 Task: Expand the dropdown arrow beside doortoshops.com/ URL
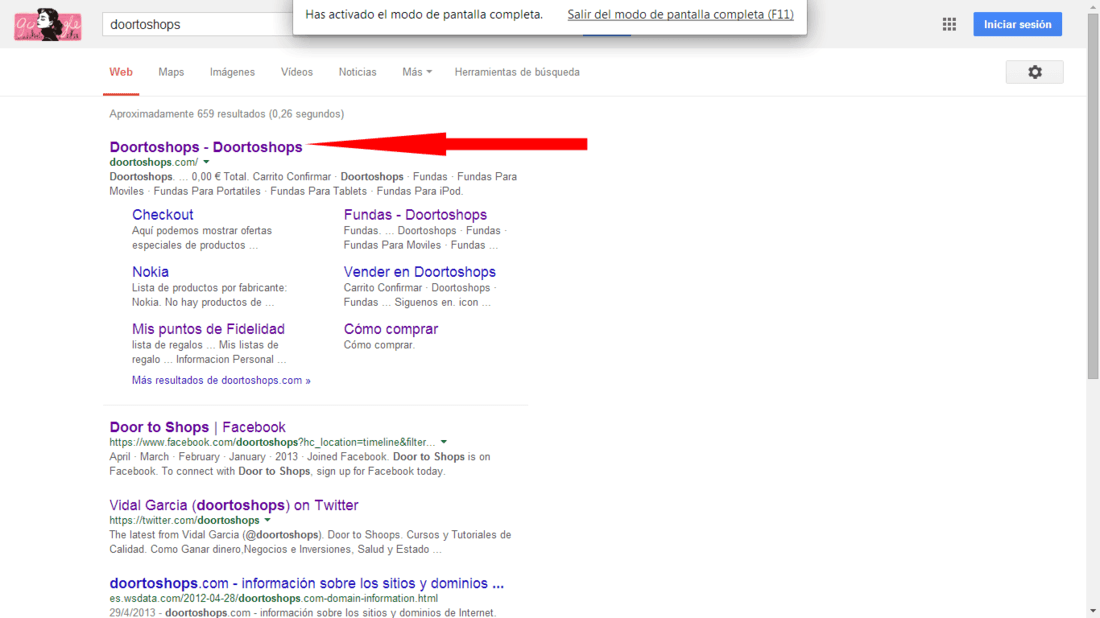(x=206, y=162)
